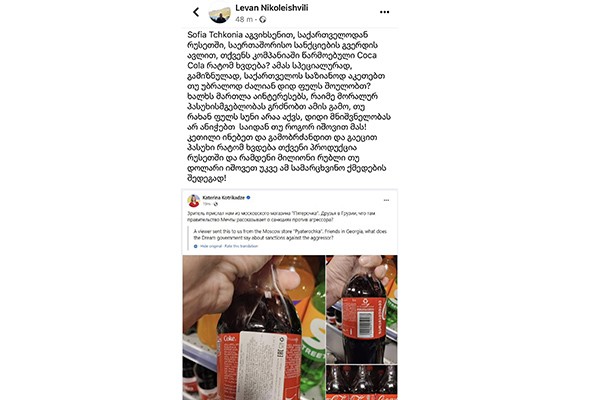The width and height of the screenshot is (600, 400).
Task: Open Levan Nikoleishvili profile name link
Action: point(272,8)
